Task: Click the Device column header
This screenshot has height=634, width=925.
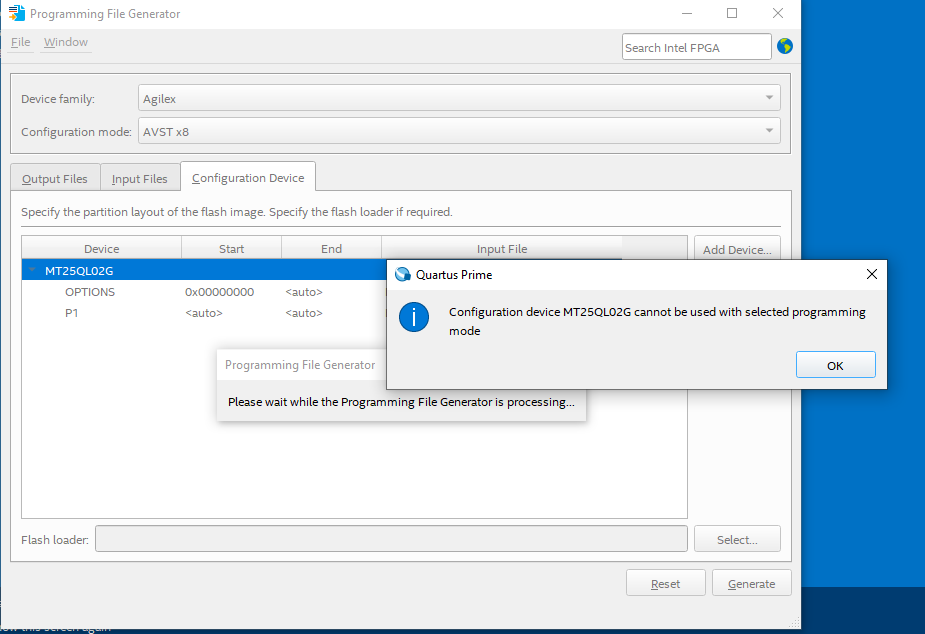Action: point(101,248)
